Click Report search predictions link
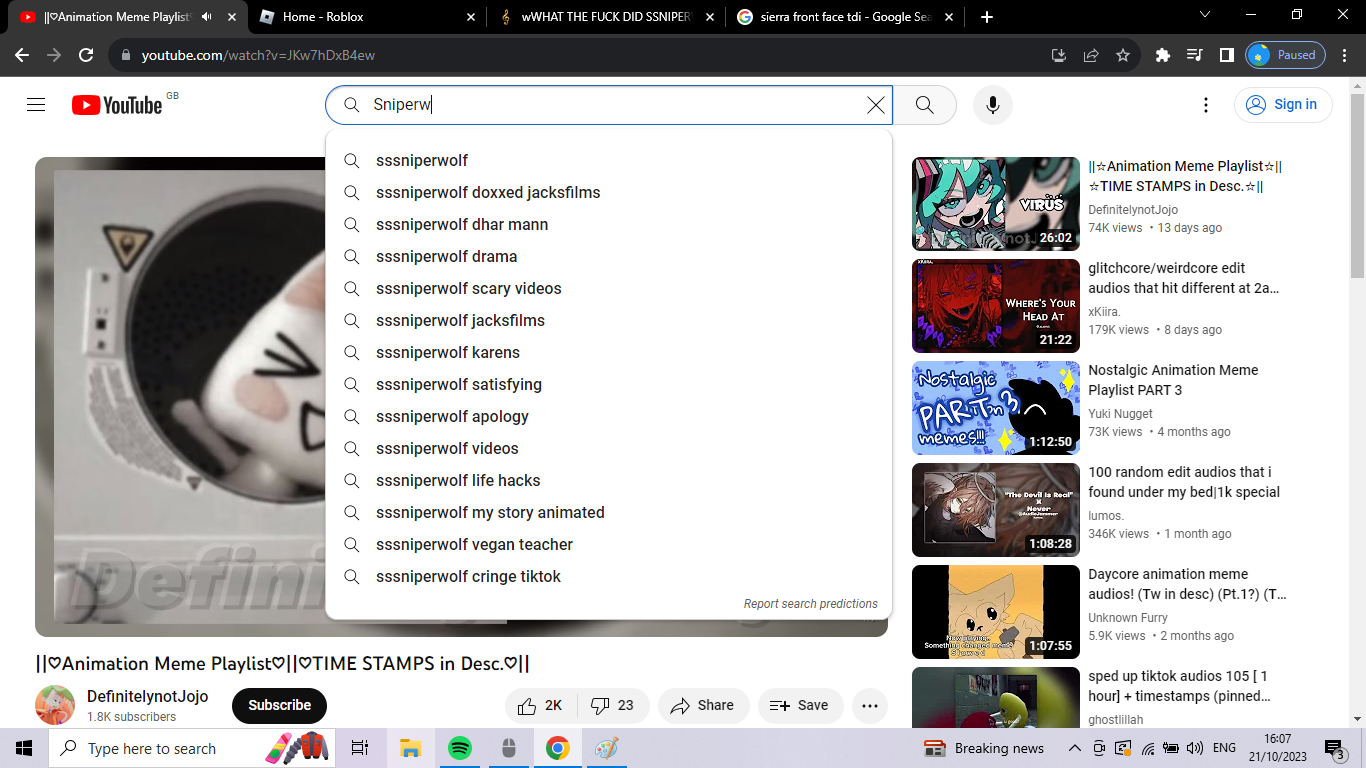The height and width of the screenshot is (768, 1366). [x=810, y=604]
